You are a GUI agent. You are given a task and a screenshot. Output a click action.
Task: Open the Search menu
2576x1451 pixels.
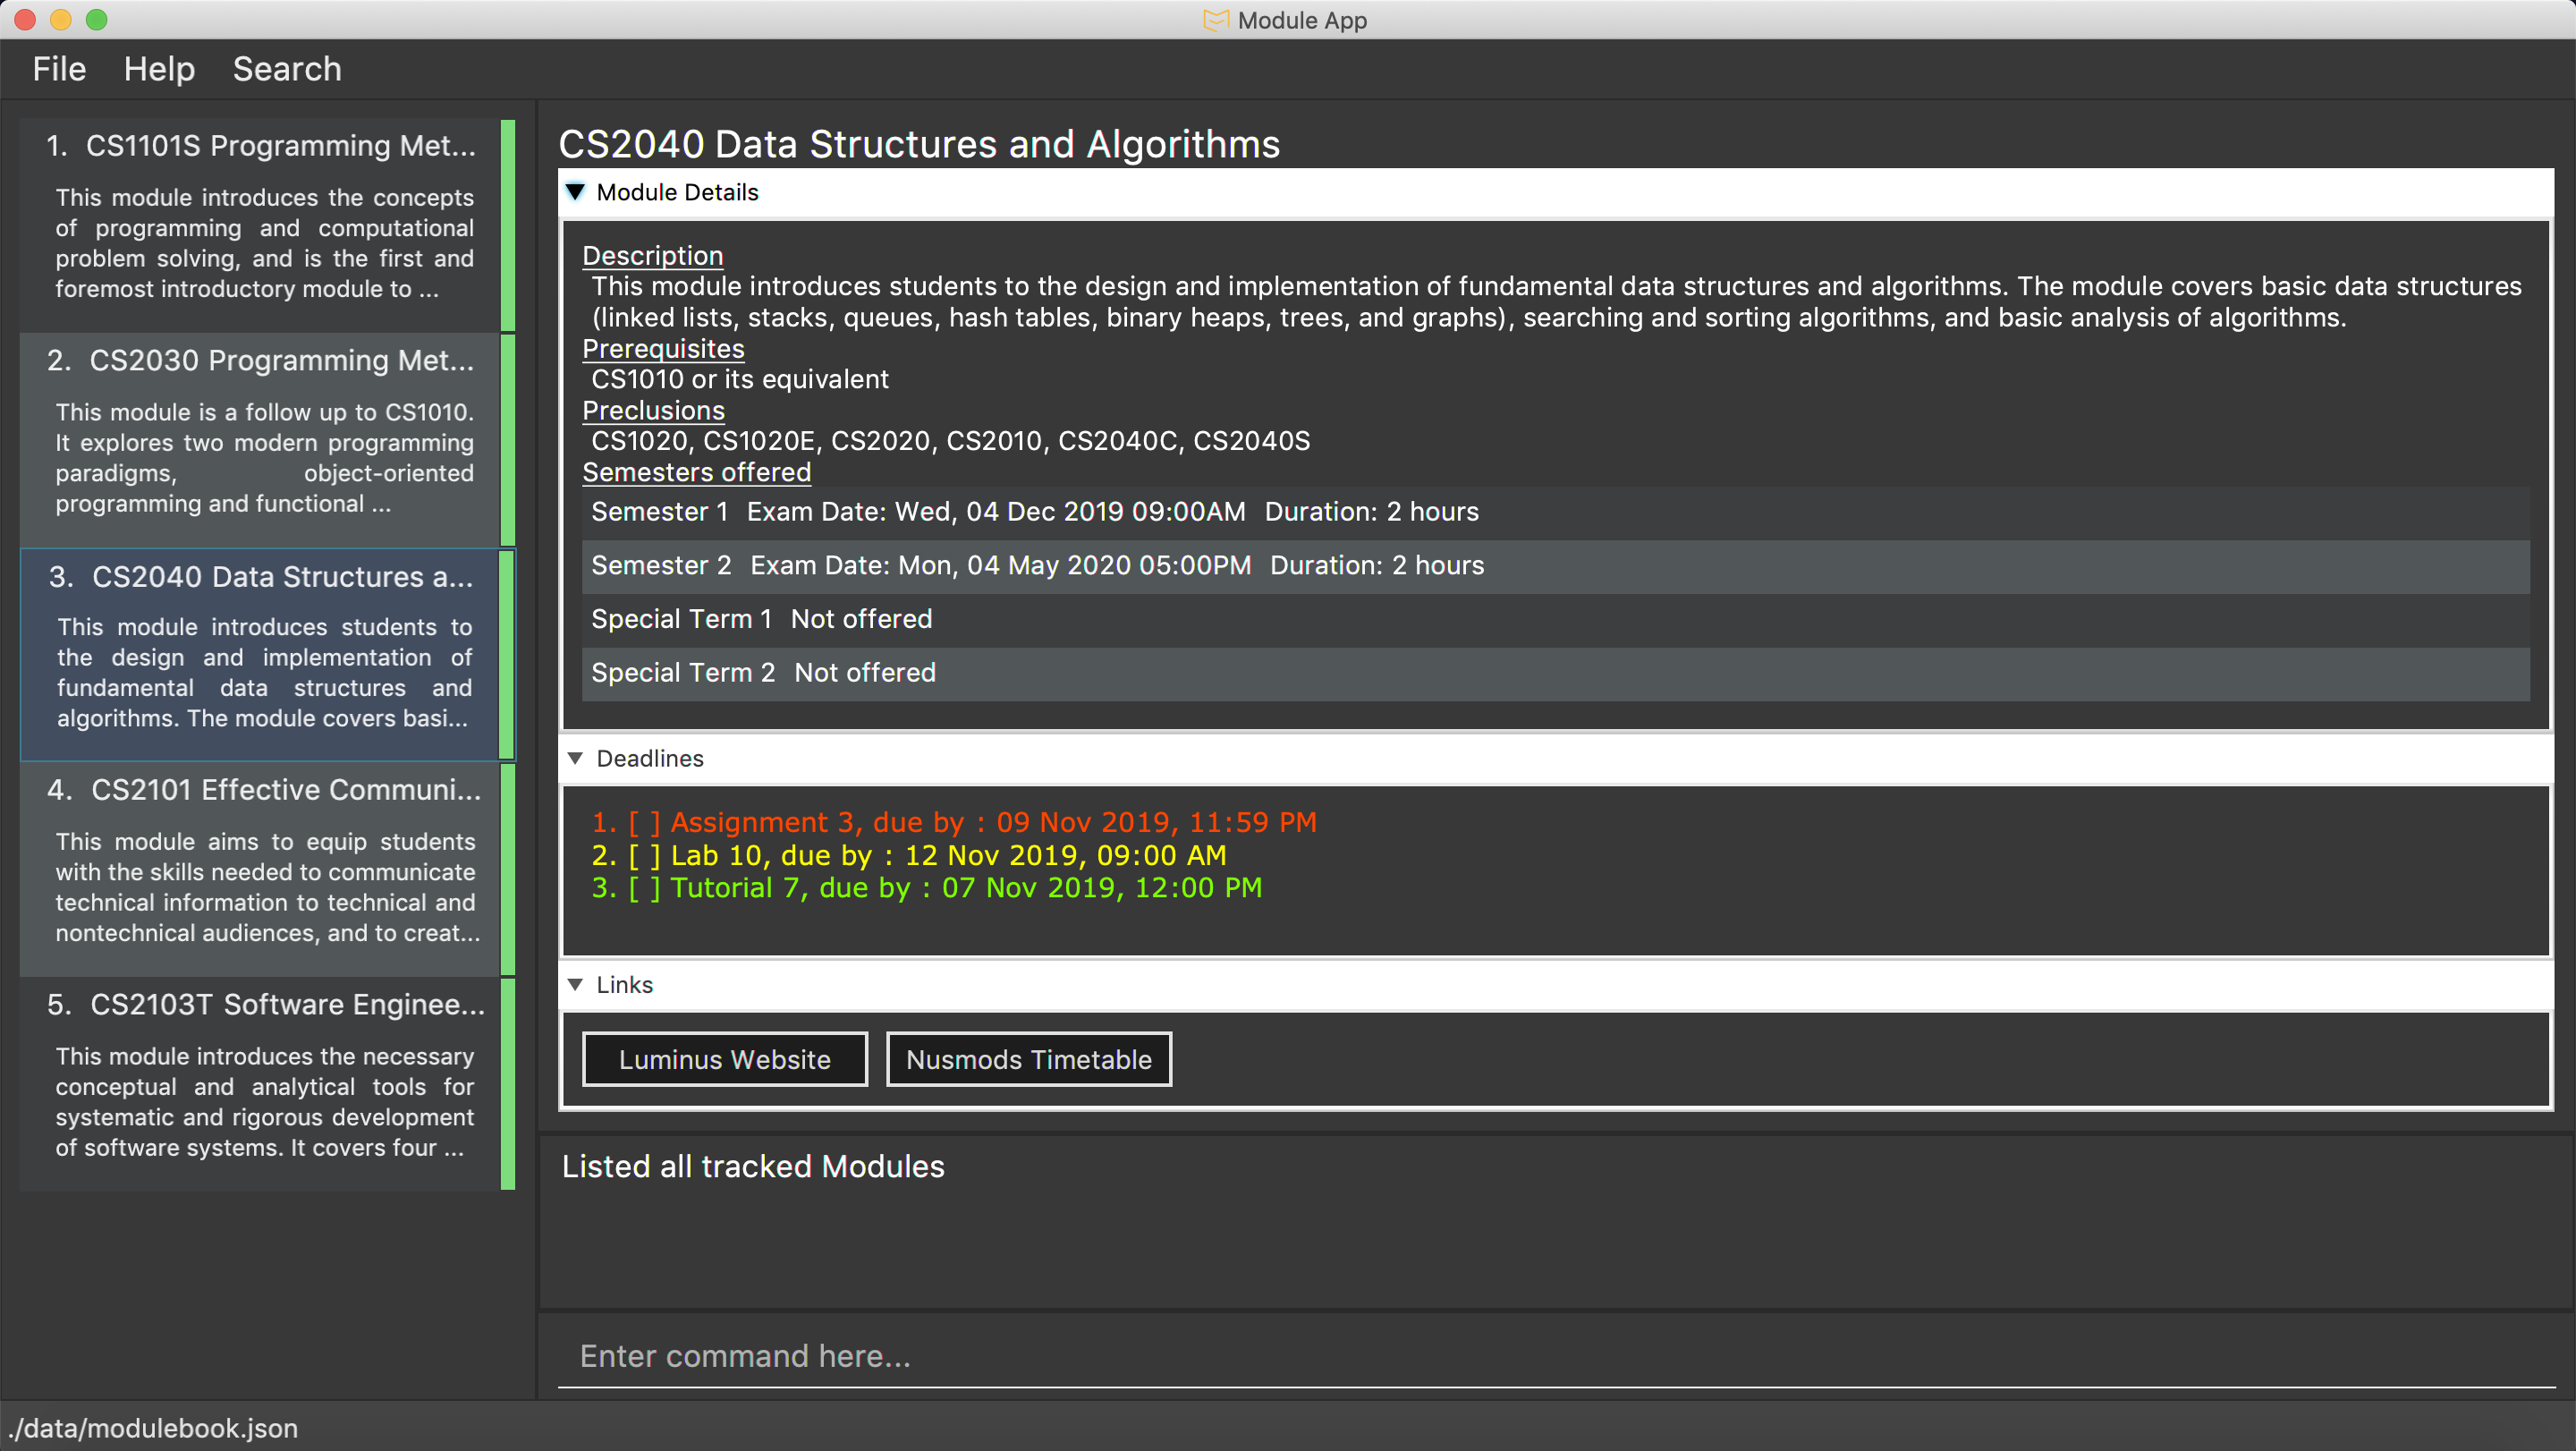[x=287, y=69]
